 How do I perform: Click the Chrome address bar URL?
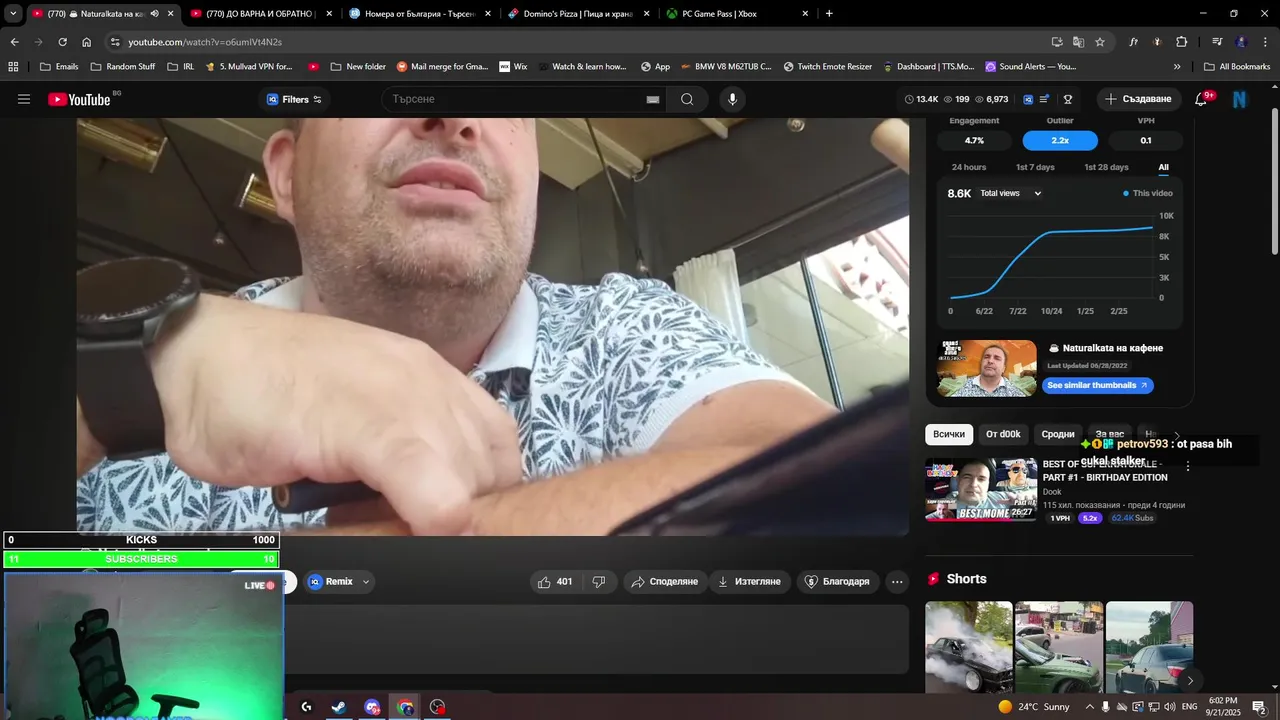(x=205, y=42)
